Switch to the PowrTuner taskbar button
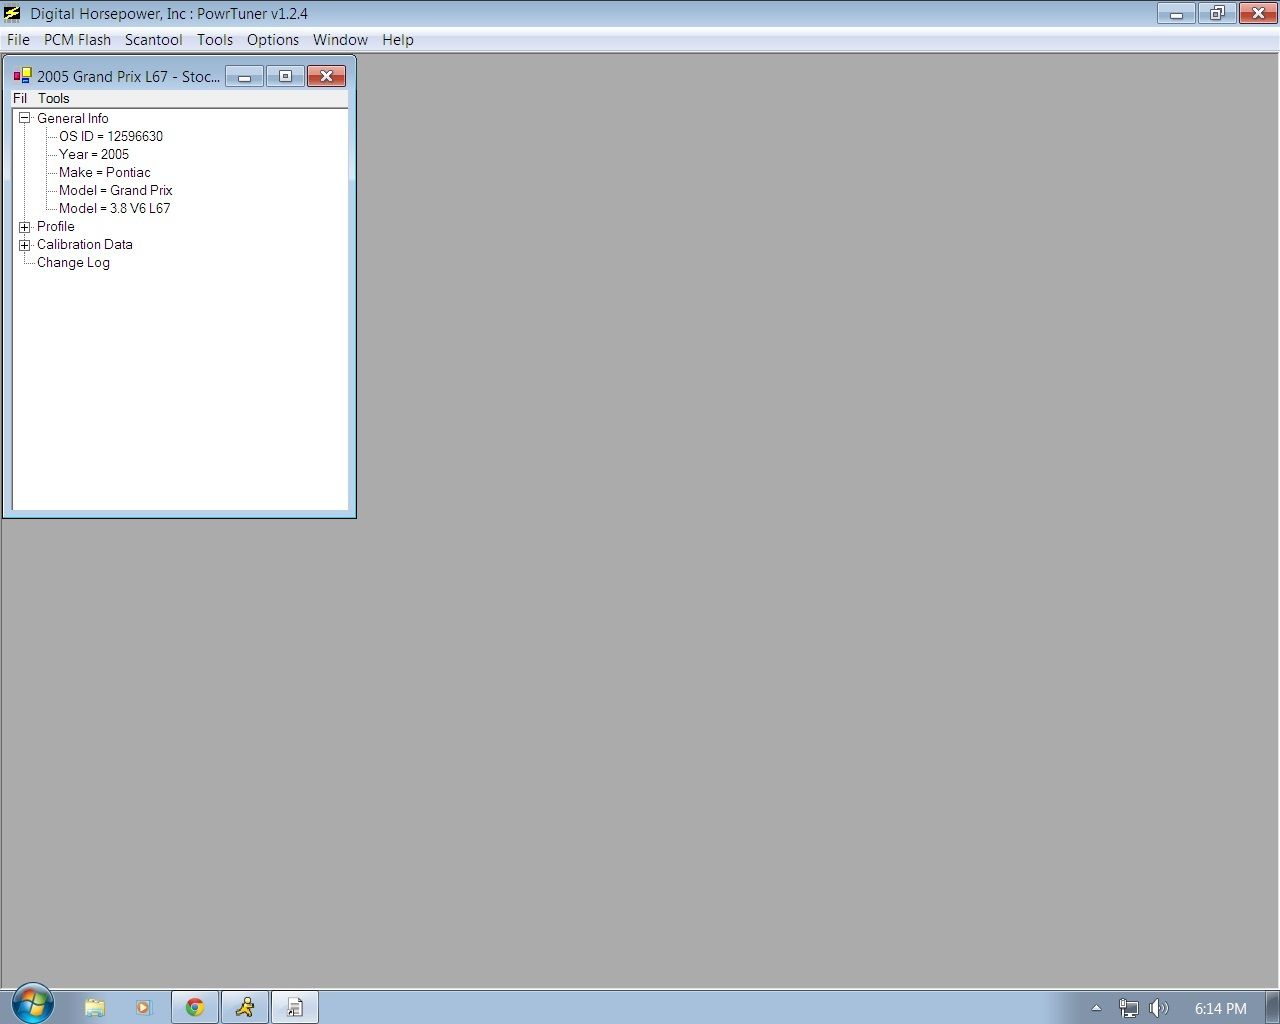The image size is (1280, 1024). [295, 1008]
